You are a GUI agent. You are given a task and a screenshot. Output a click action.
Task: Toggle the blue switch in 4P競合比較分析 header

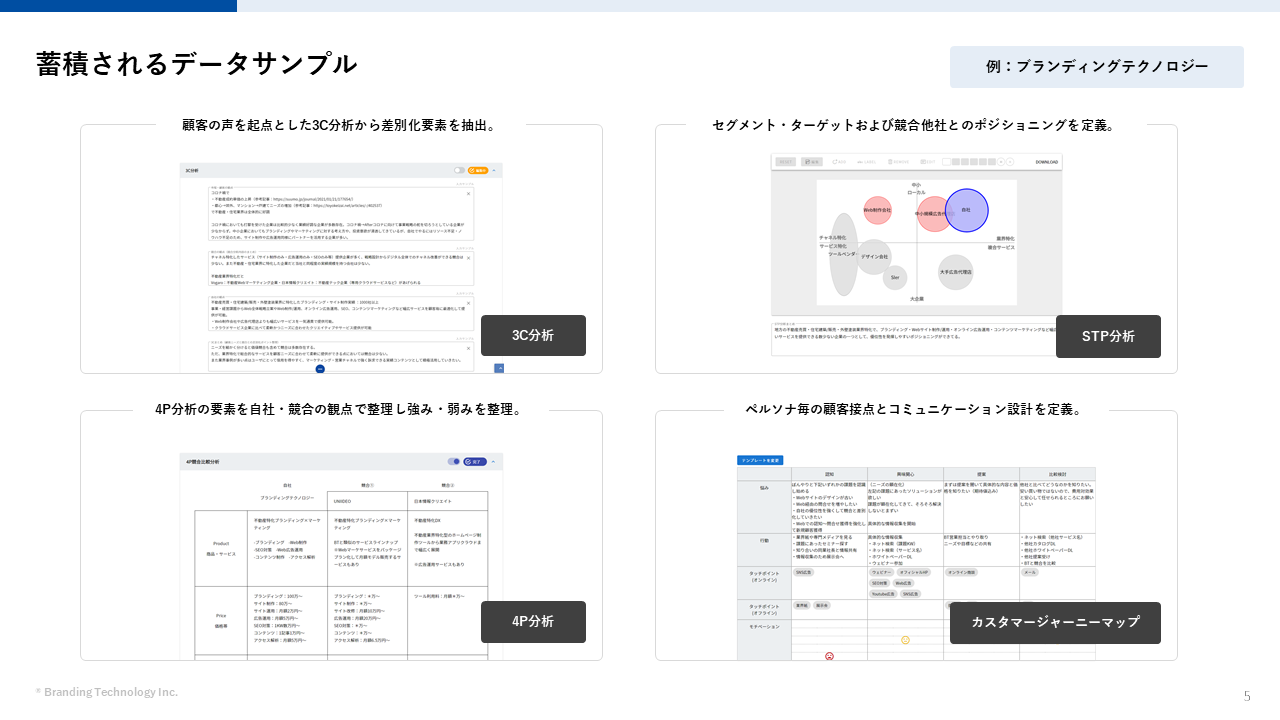(x=454, y=462)
